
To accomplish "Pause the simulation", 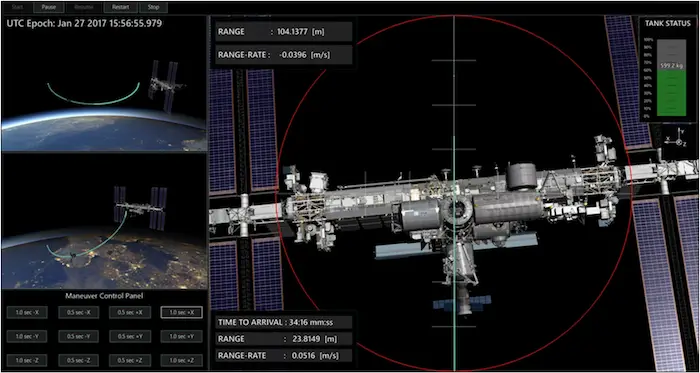I will (x=49, y=8).
